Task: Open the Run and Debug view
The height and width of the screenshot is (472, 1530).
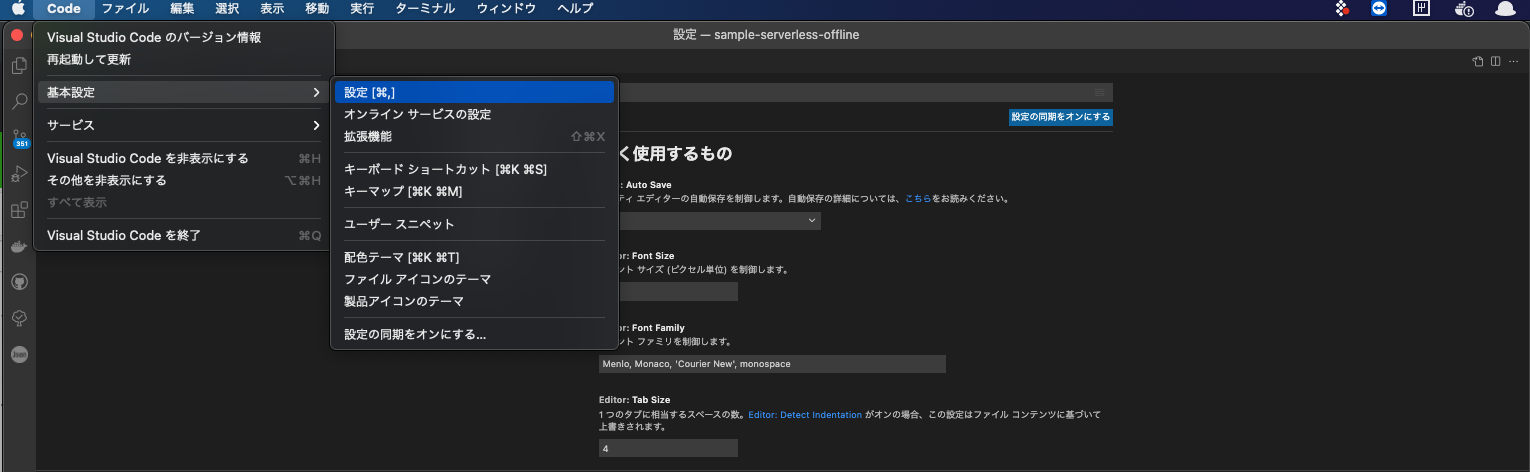Action: (x=19, y=174)
